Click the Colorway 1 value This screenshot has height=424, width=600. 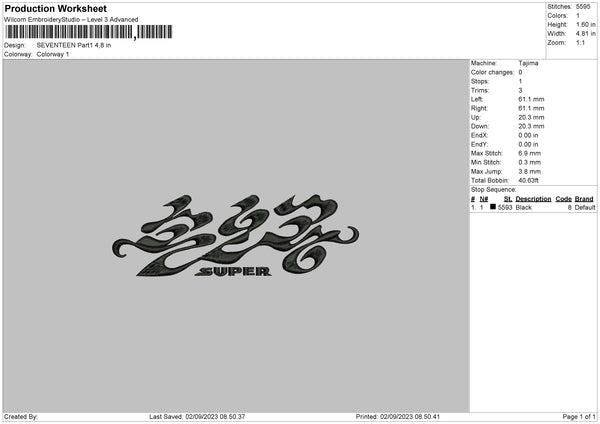tap(53, 54)
